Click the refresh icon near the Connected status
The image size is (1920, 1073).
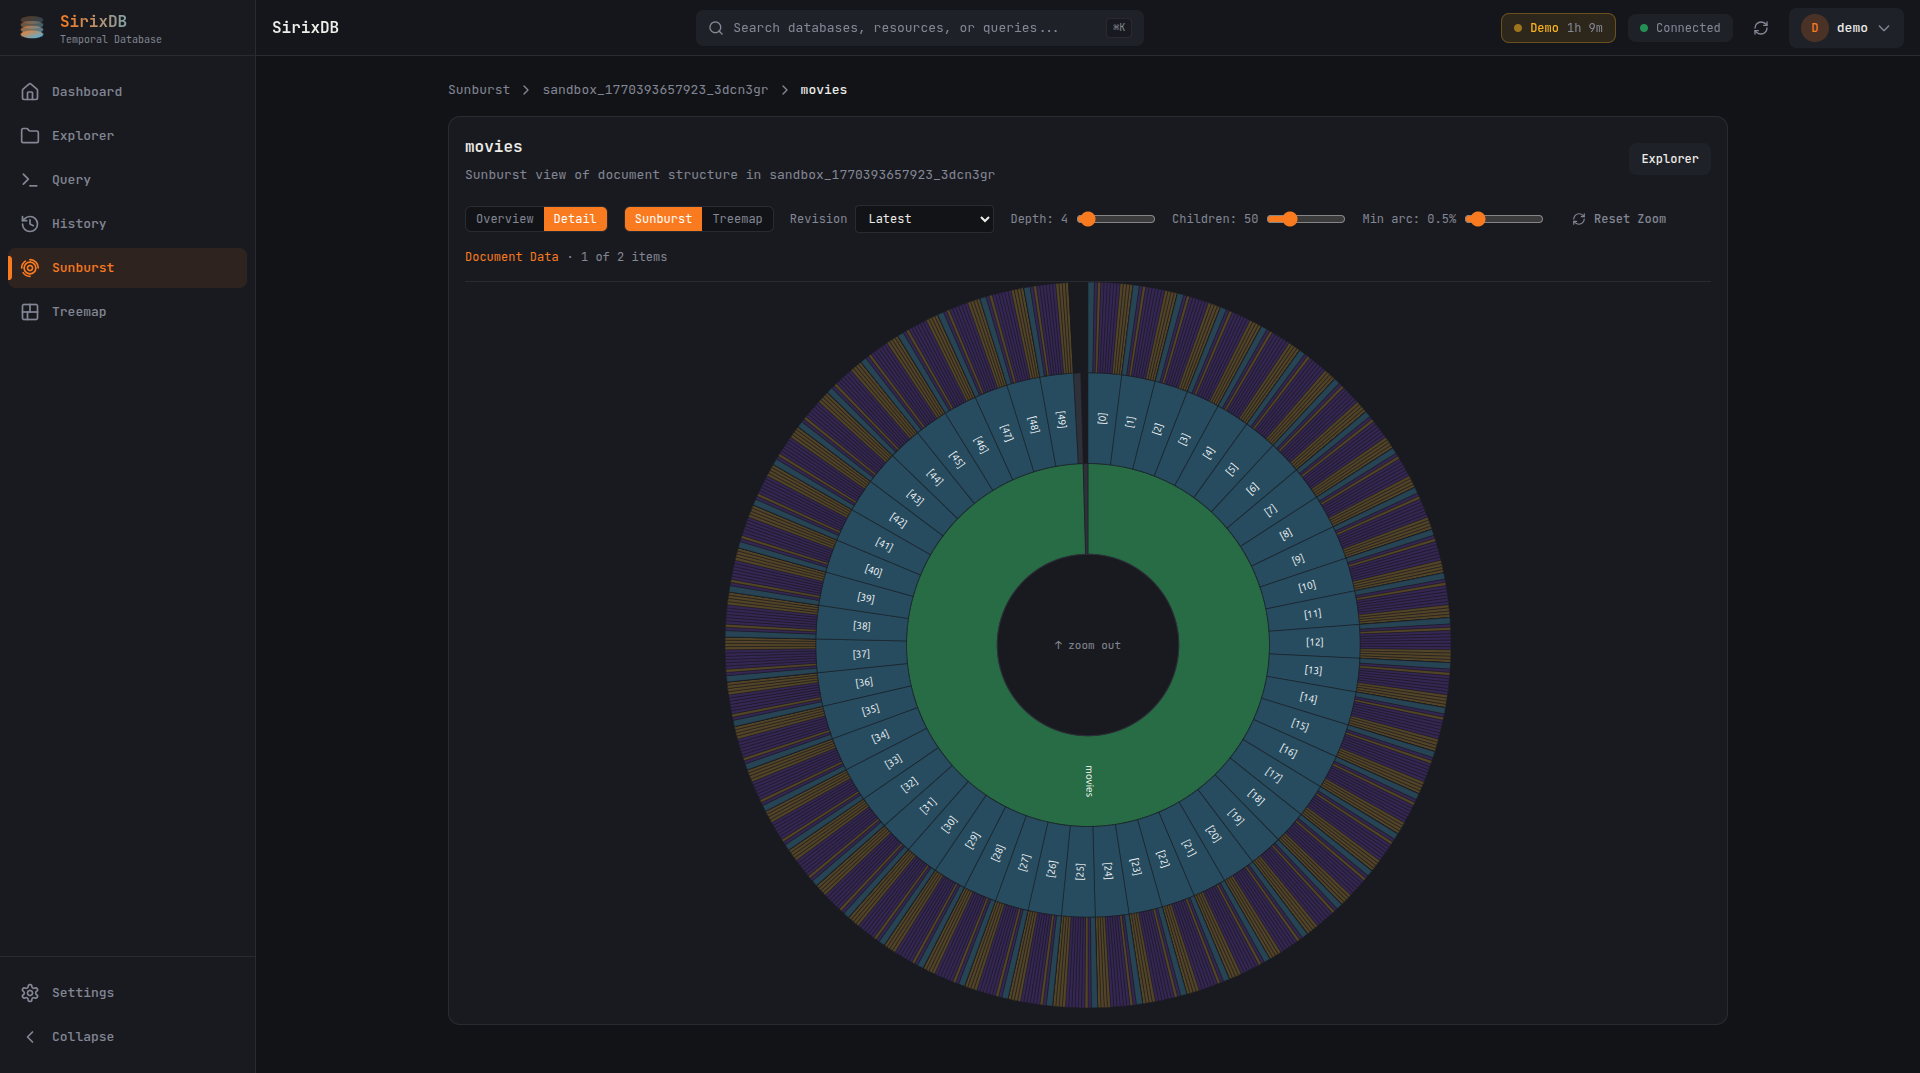pos(1761,28)
